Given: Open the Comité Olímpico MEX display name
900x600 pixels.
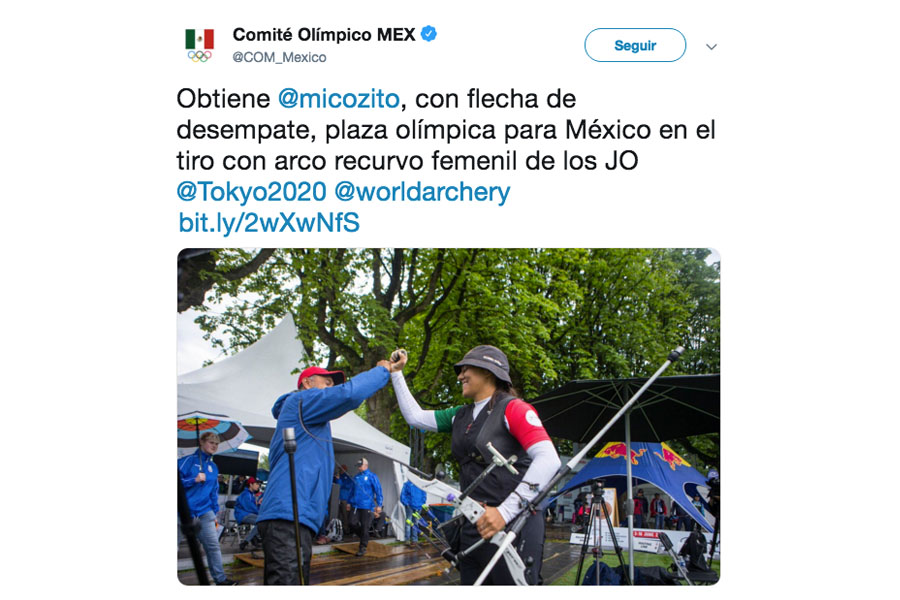Looking at the screenshot, I should (x=324, y=34).
